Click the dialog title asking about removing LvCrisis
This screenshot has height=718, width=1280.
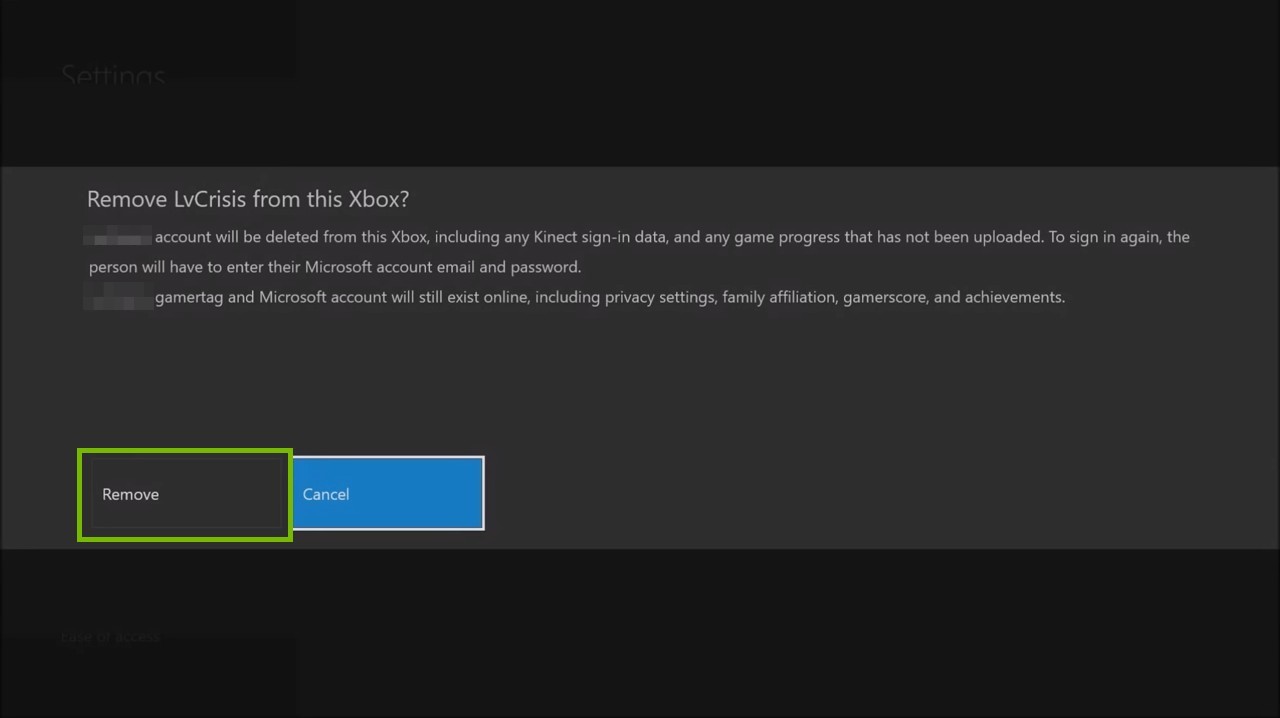(x=248, y=199)
